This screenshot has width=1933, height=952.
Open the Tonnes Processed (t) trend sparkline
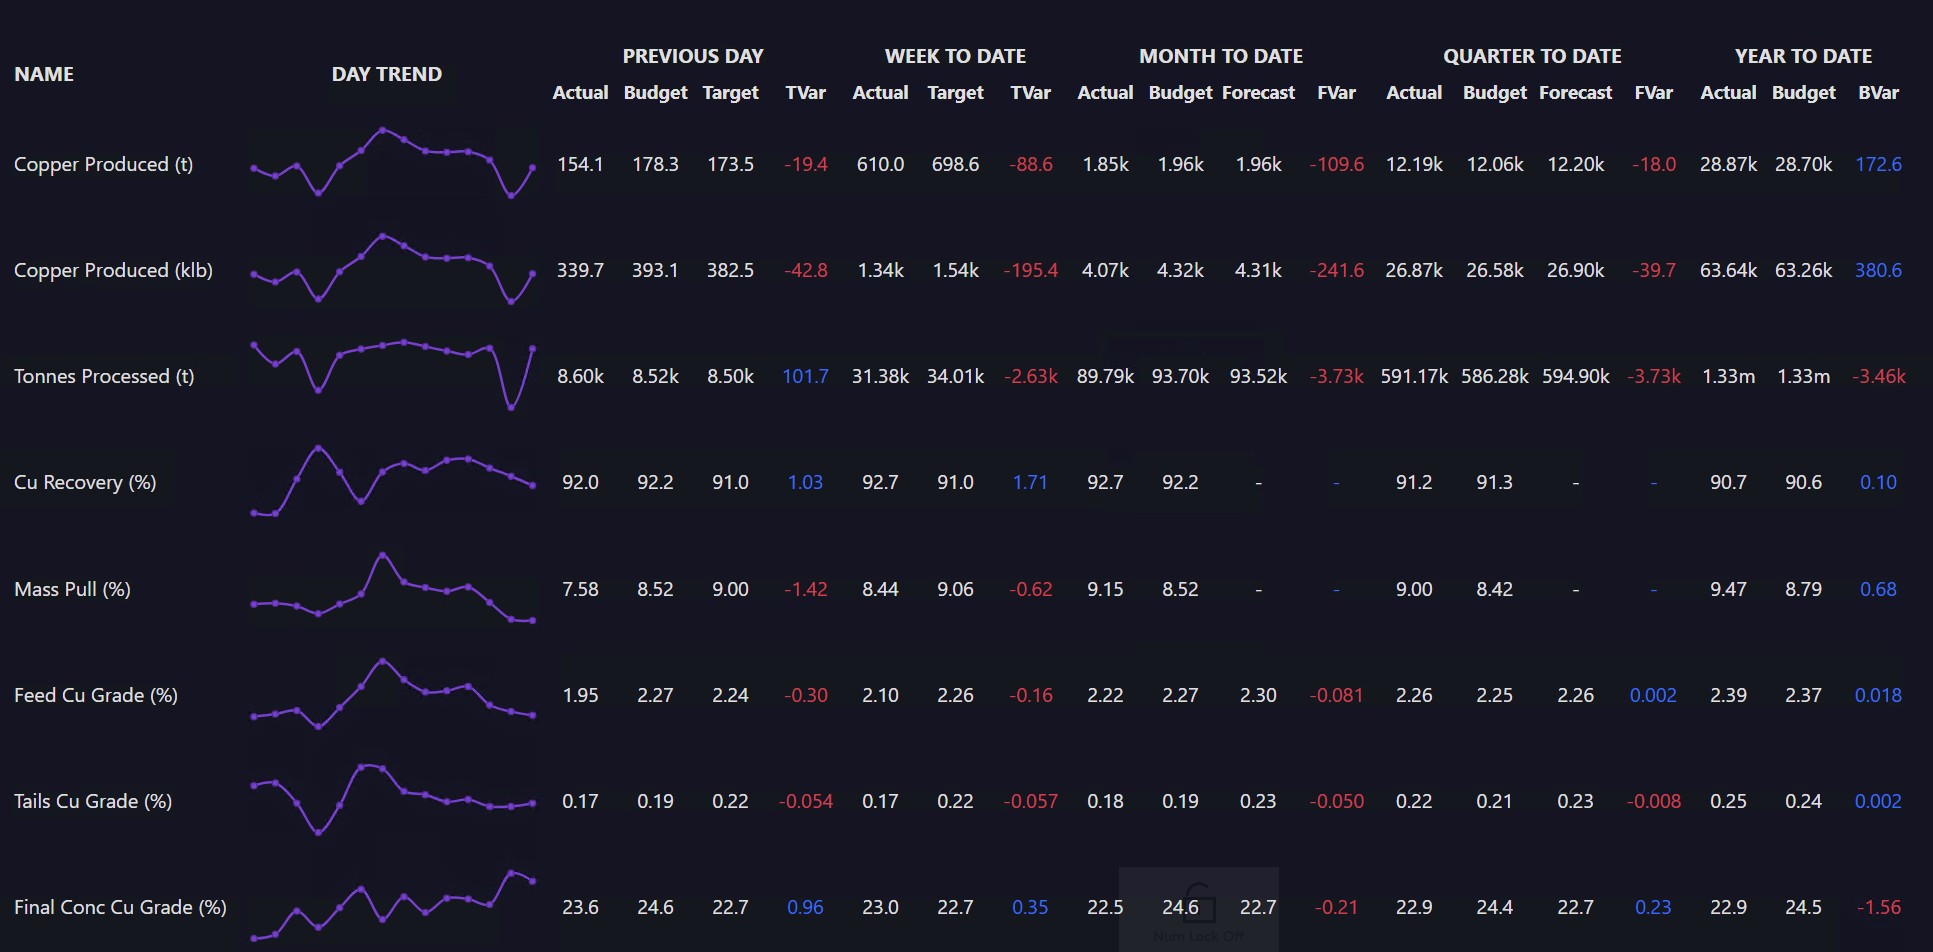392,375
